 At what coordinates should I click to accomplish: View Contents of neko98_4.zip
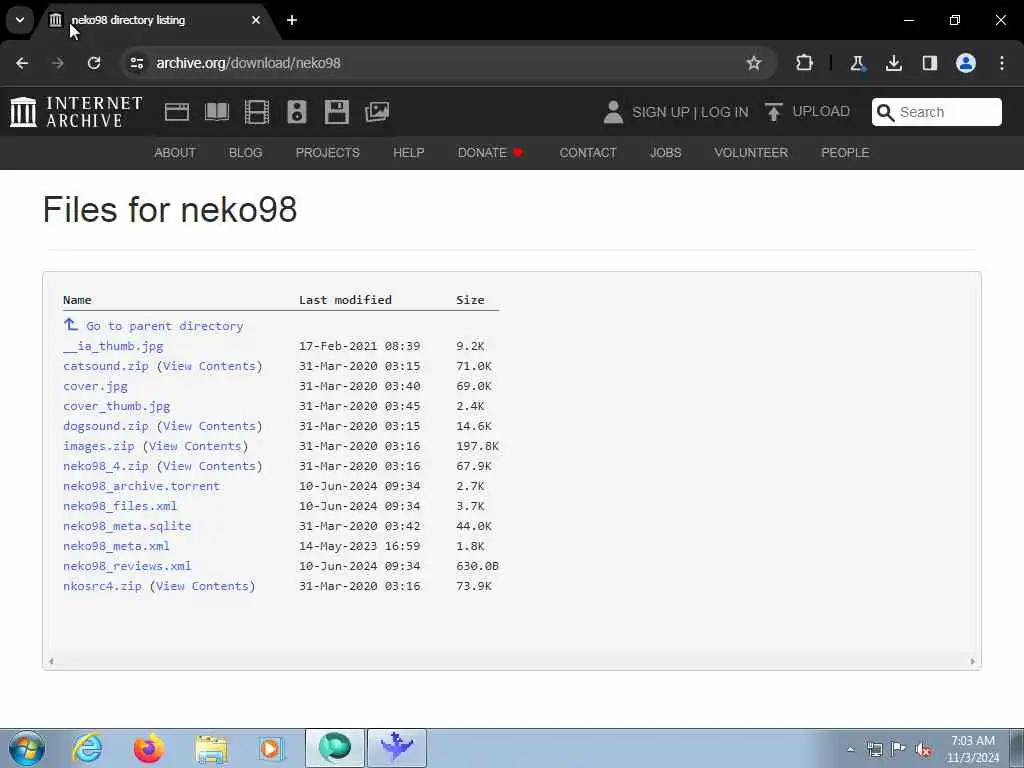[210, 466]
